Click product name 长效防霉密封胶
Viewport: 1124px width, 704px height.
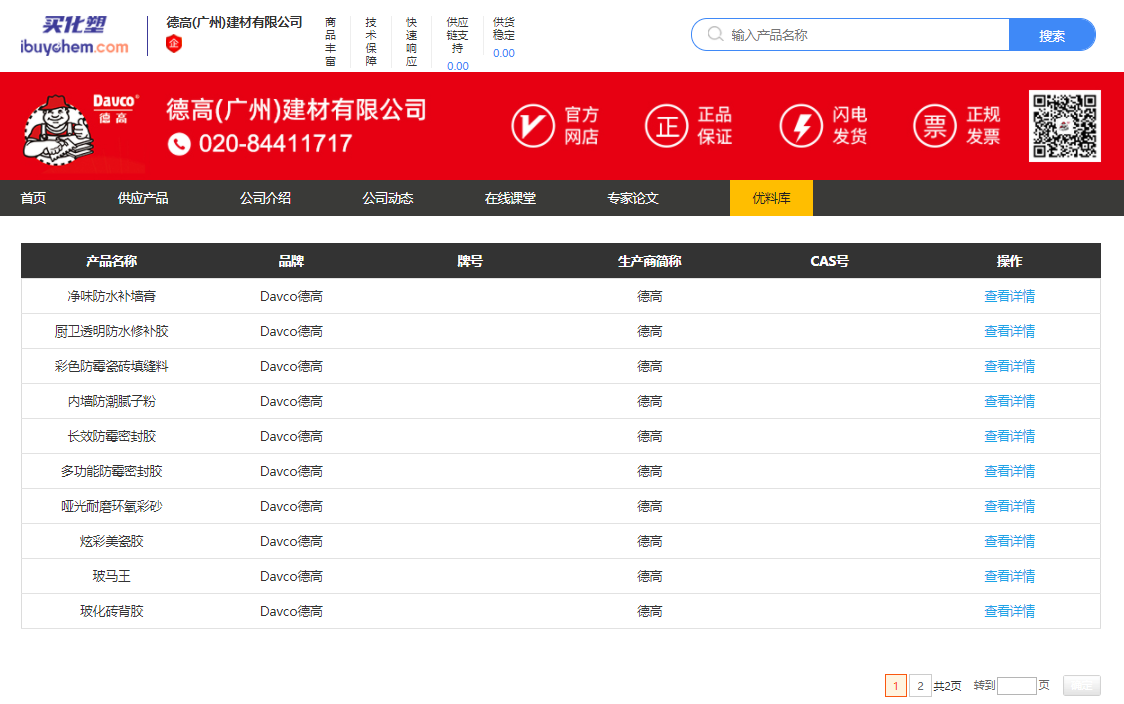click(111, 436)
